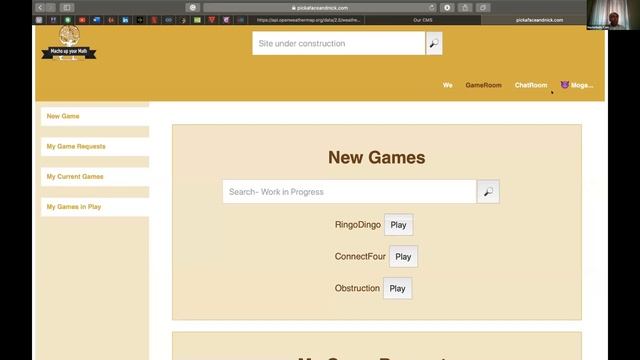Open the red YouTube pinned tab
Viewport: 640px width, 360px height.
[x=82, y=20]
